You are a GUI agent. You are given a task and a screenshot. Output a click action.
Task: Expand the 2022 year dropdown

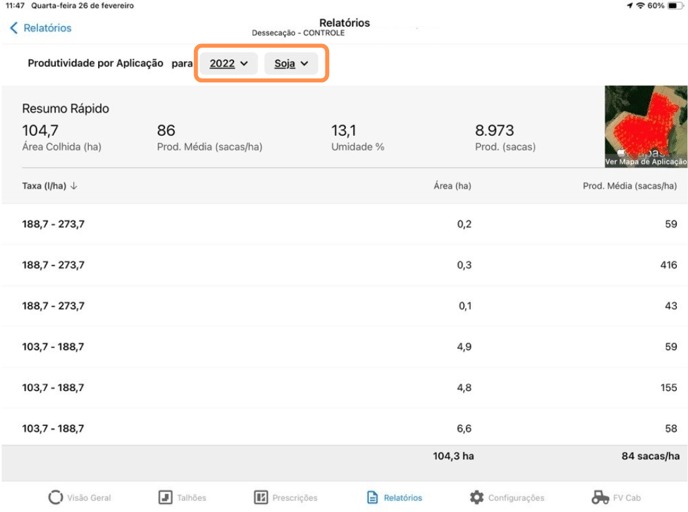[228, 63]
